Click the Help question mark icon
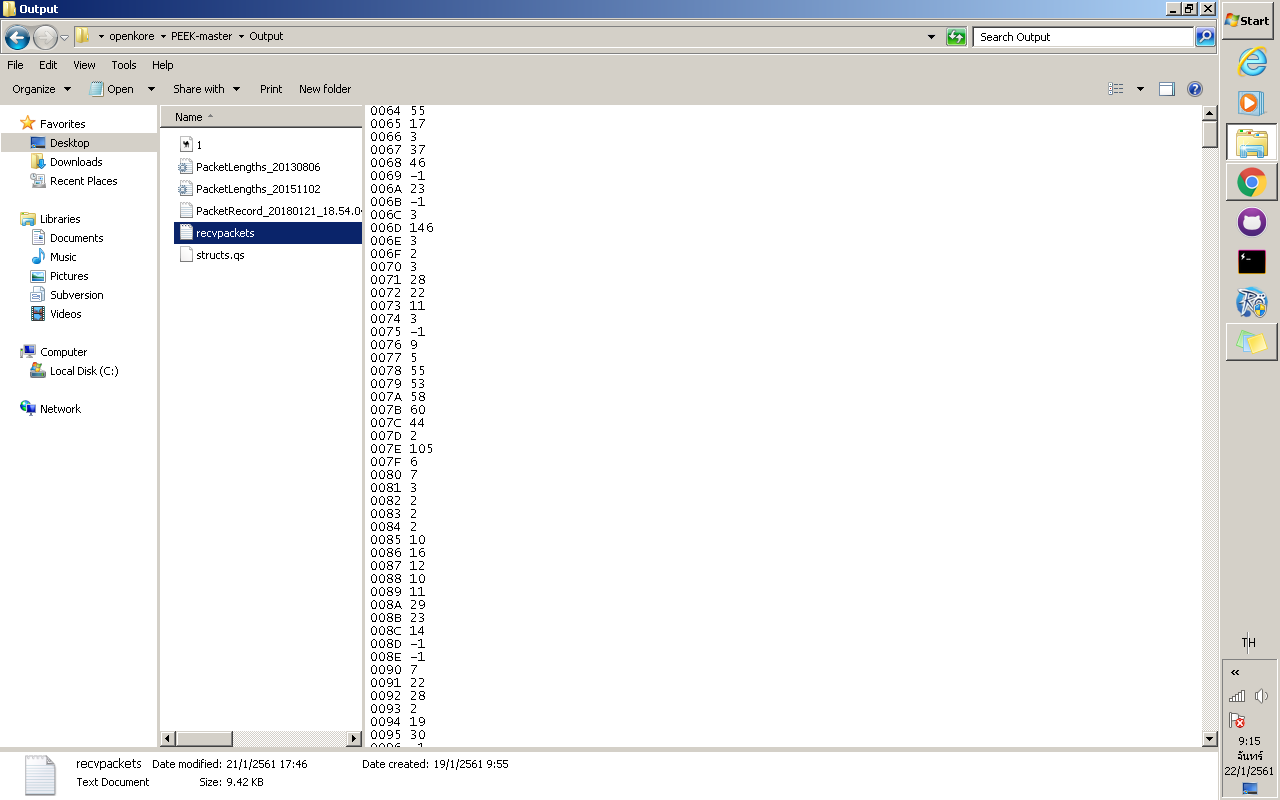1280x800 pixels. (1195, 89)
